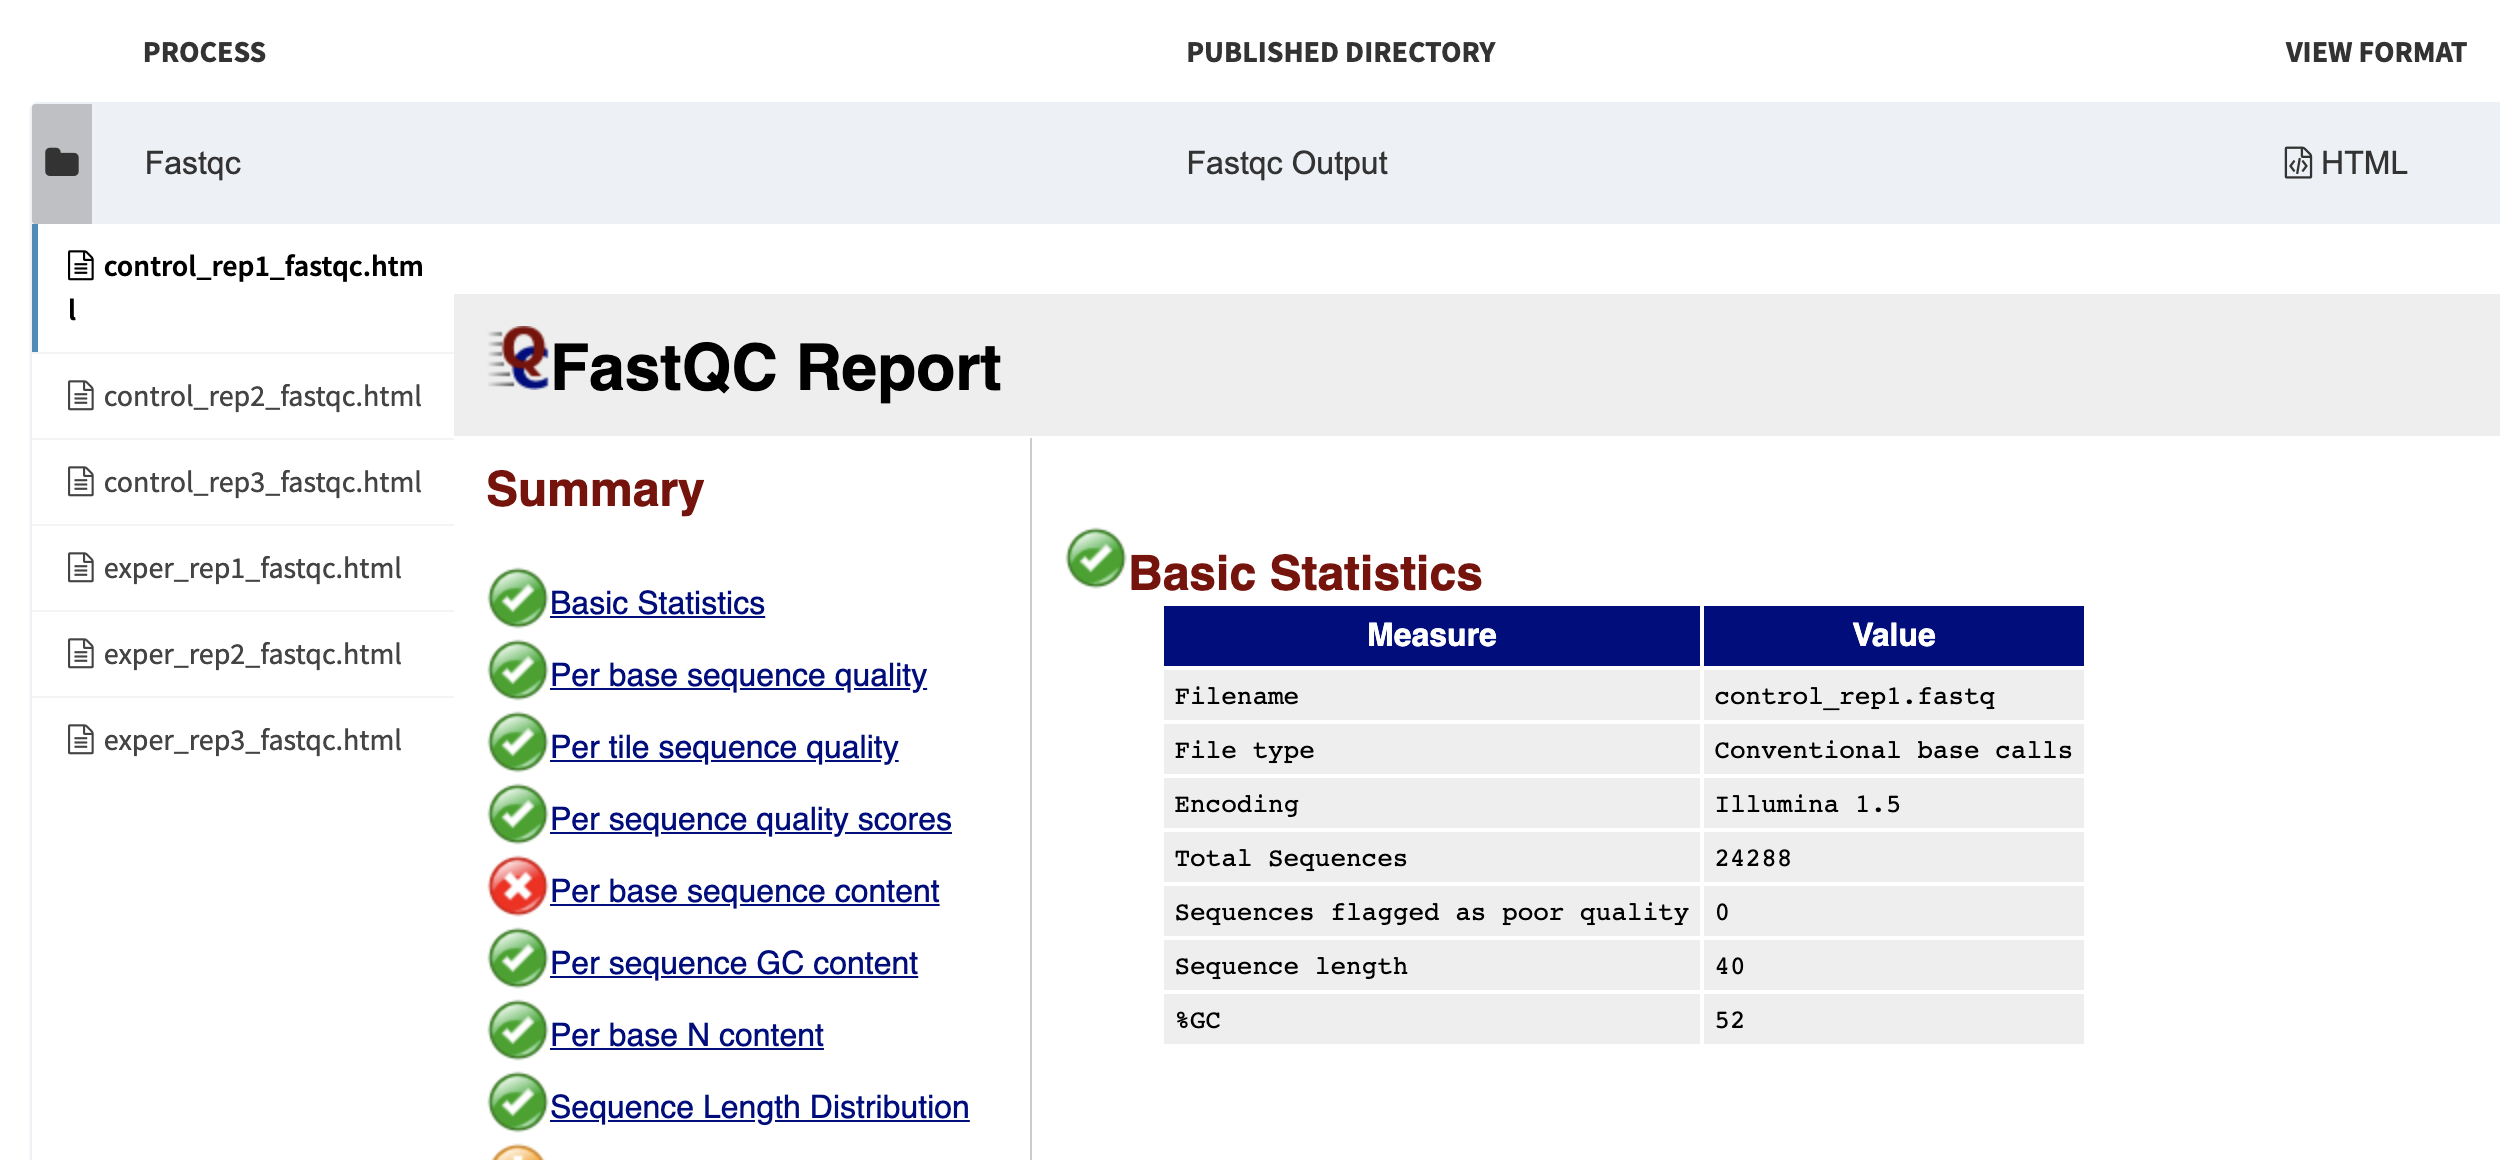The image size is (2500, 1160).
Task: Click the PROCESS column header
Action: coord(204,52)
